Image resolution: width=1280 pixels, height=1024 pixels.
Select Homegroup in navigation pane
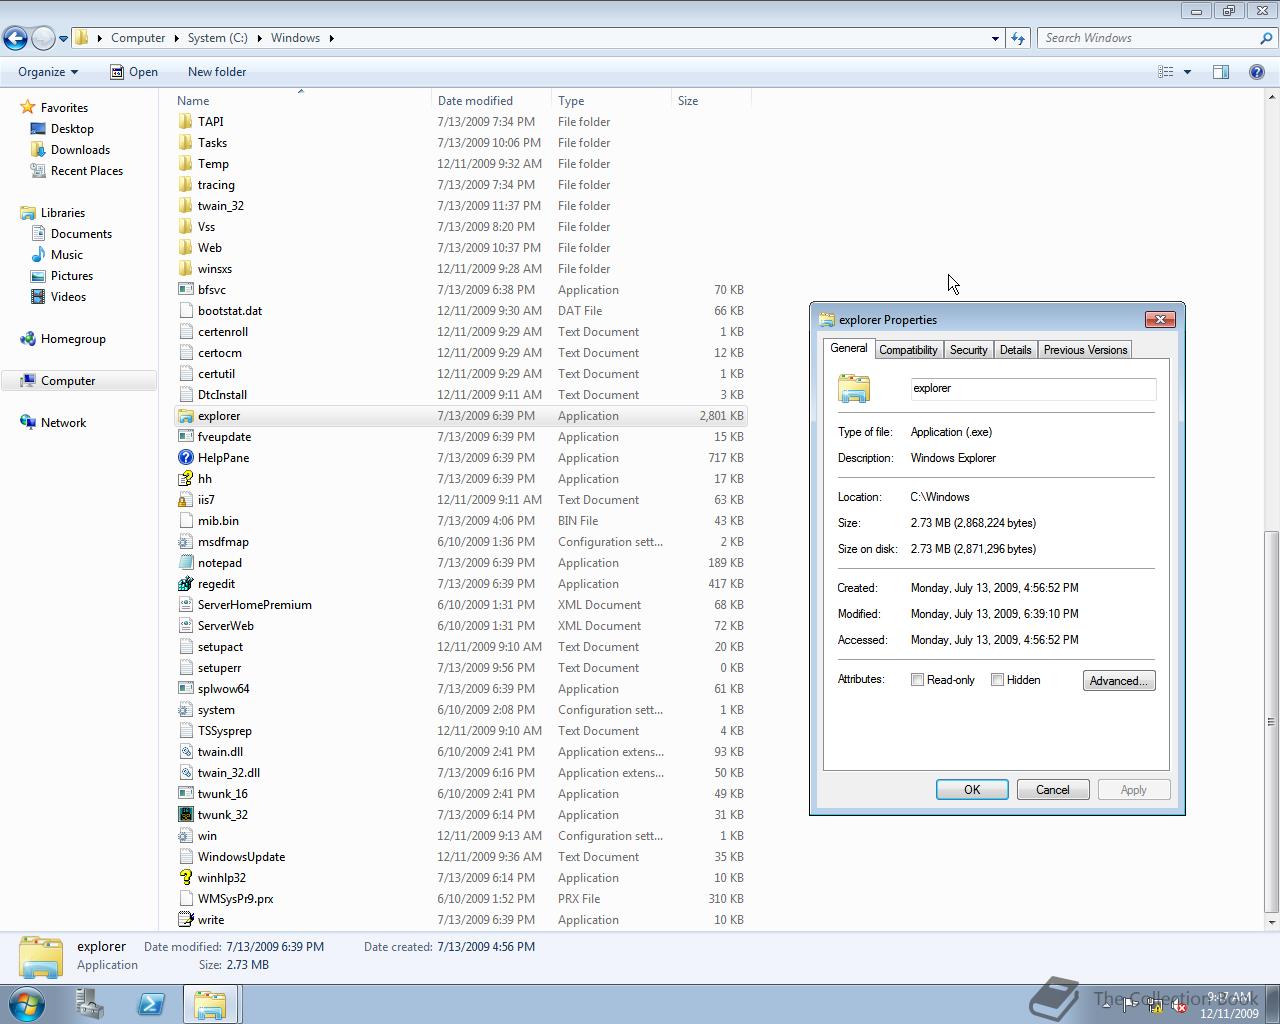point(73,339)
